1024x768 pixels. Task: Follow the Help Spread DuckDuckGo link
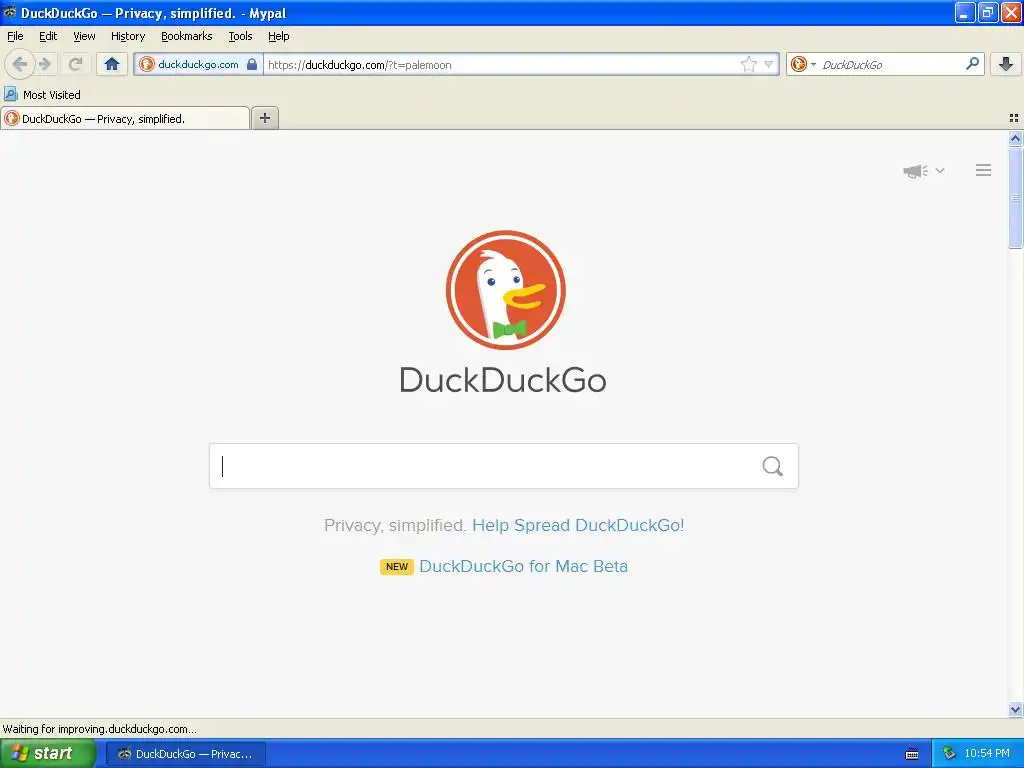point(578,525)
